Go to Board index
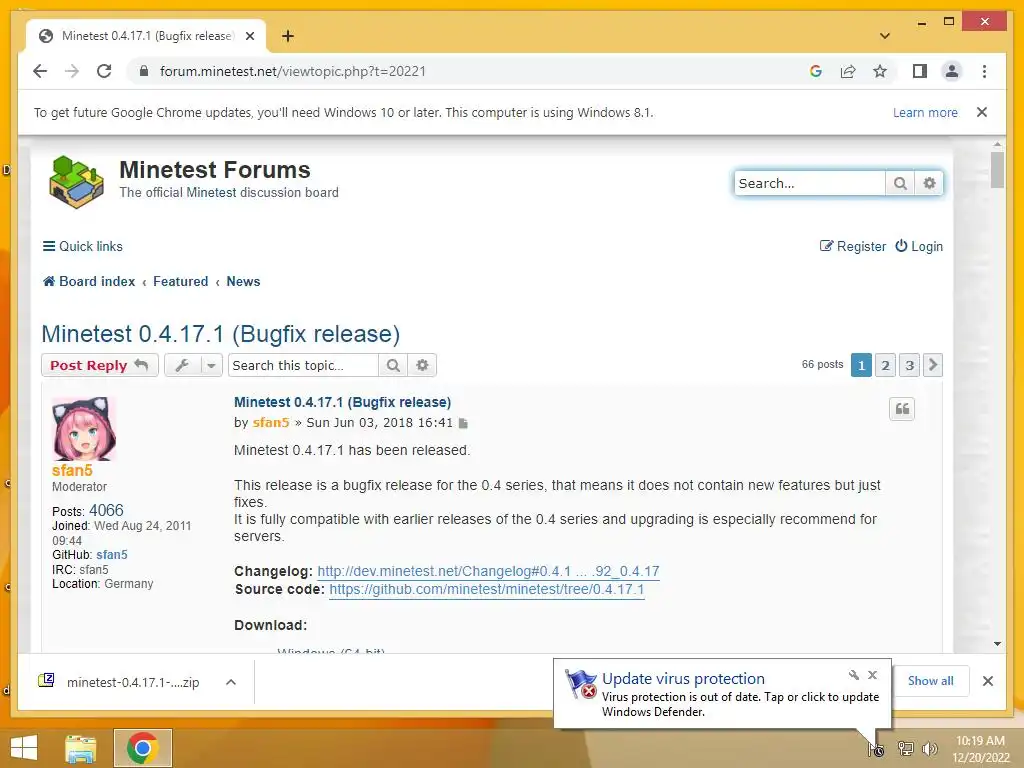 click(89, 281)
